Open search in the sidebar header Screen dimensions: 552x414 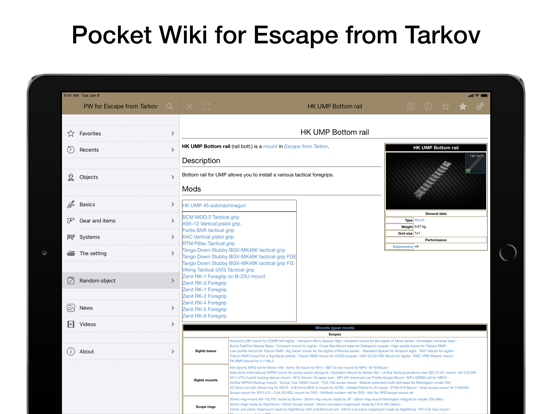[169, 106]
